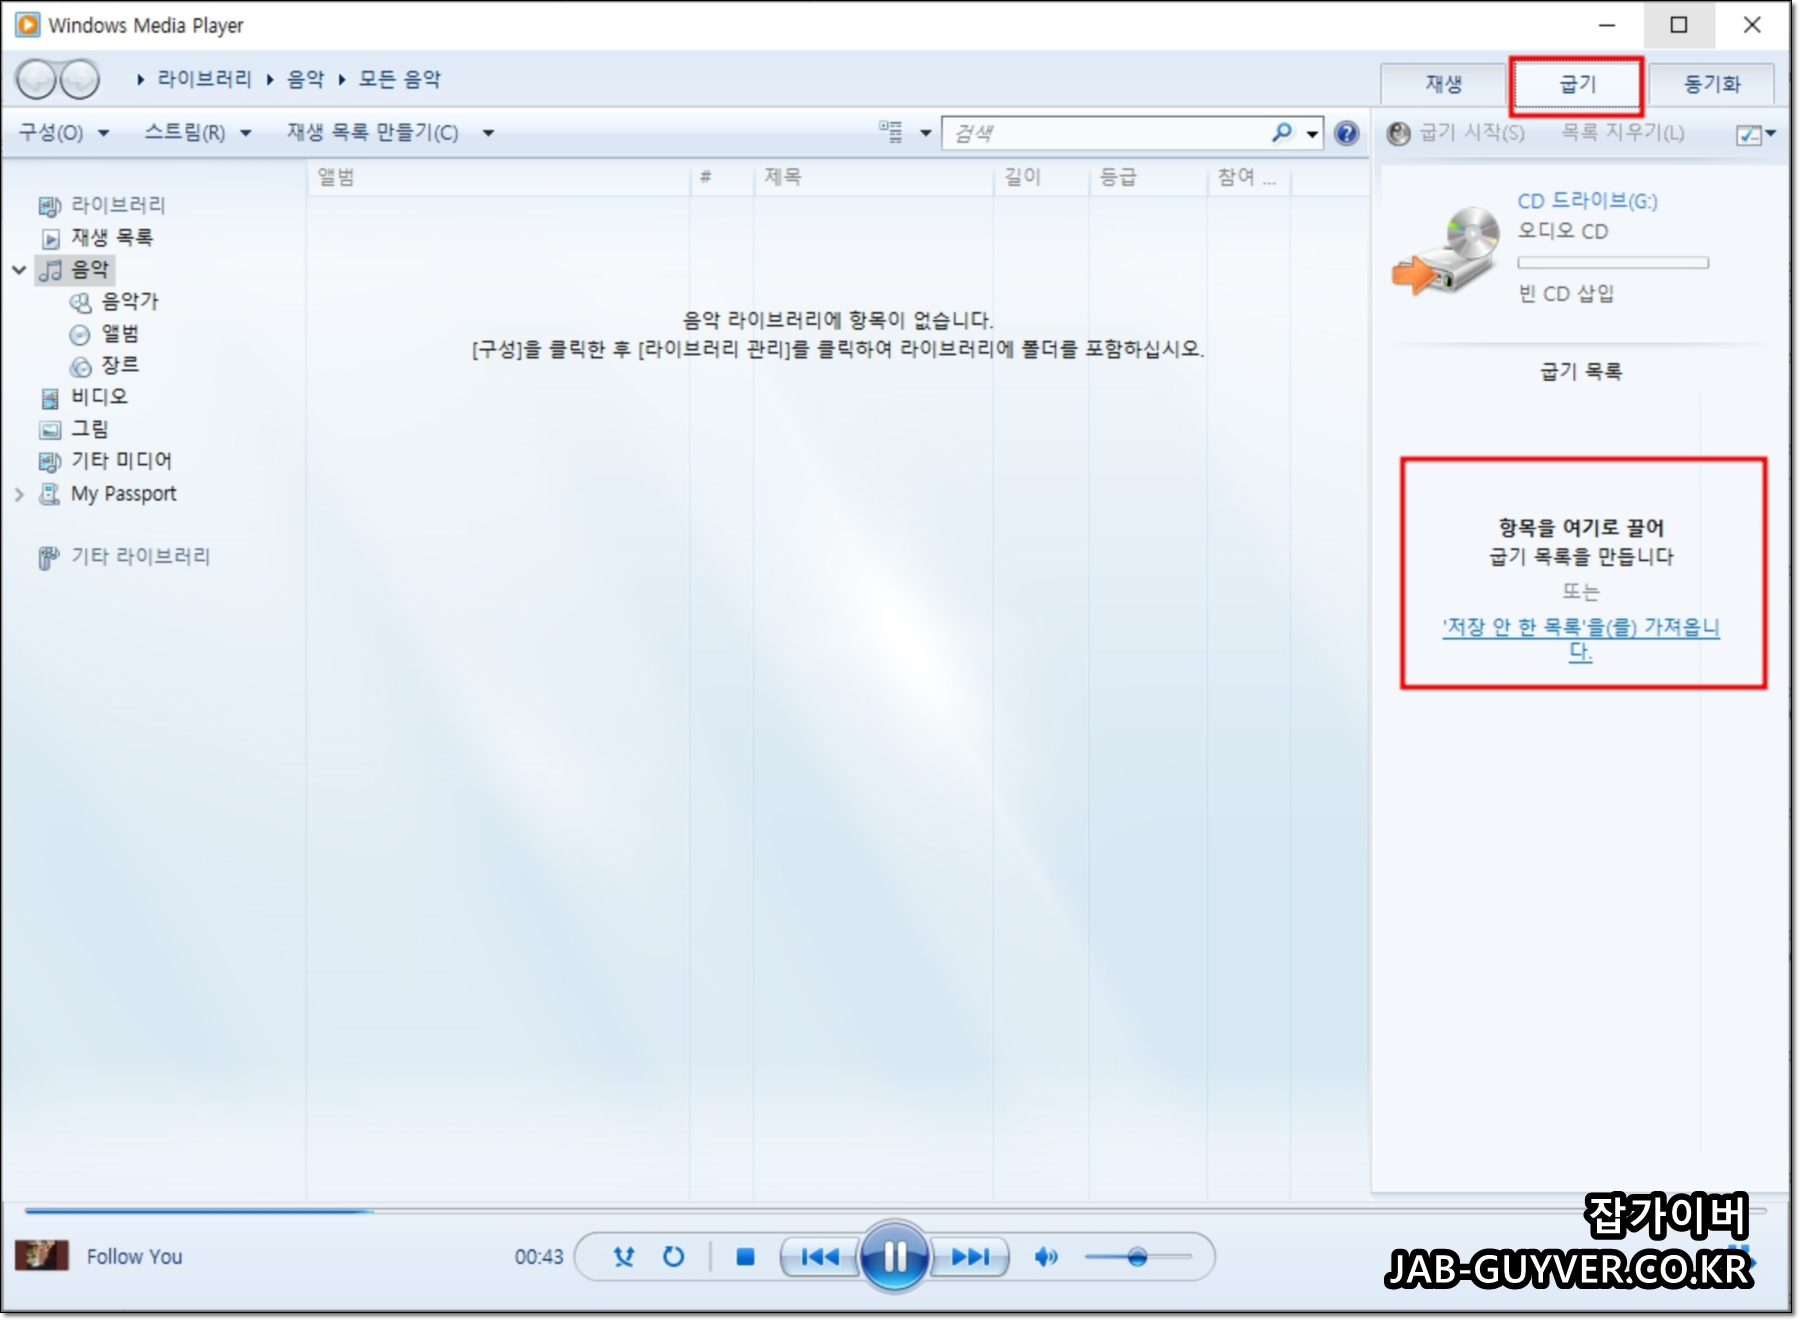Open the arrow beside 재생 목록 만들기

[488, 133]
